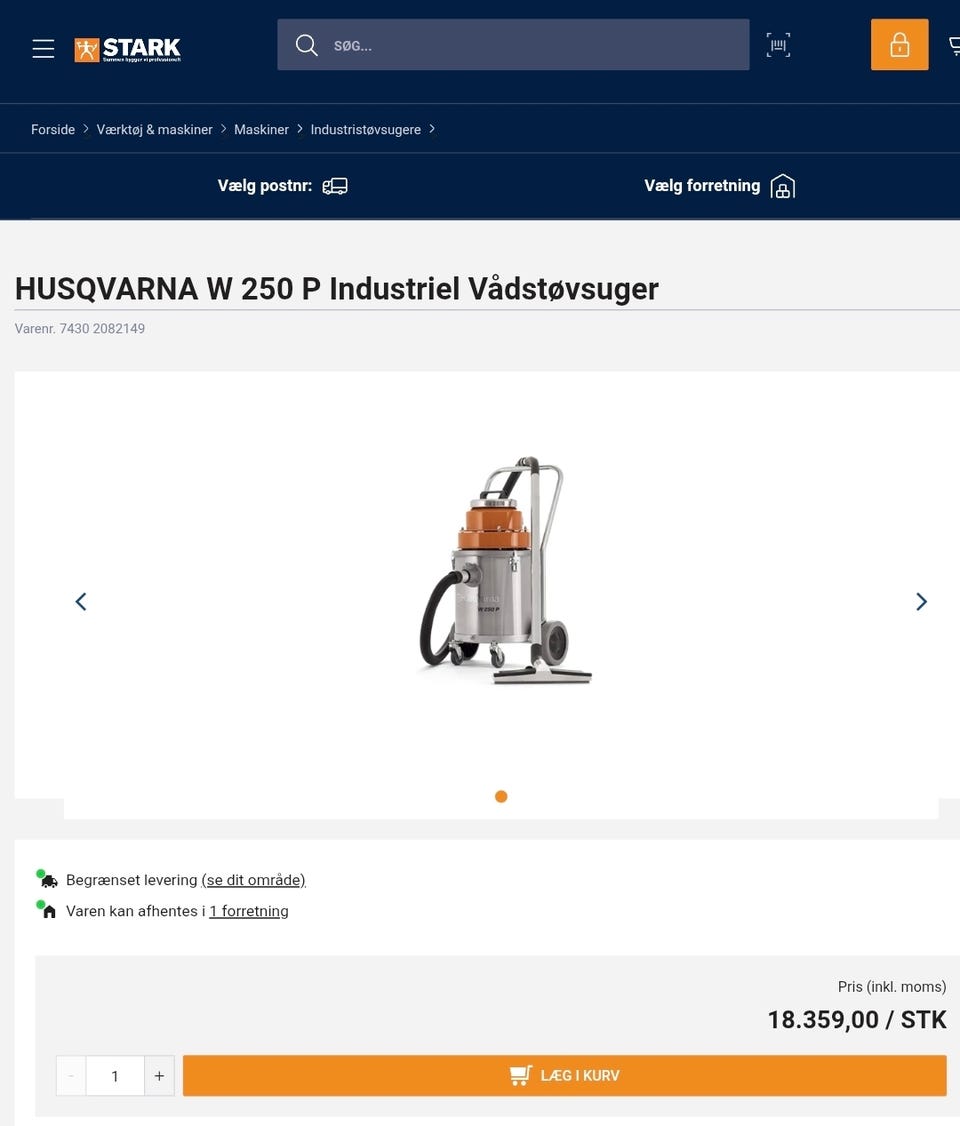This screenshot has width=960, height=1126.
Task: Click Vælg forretning label
Action: coord(702,185)
